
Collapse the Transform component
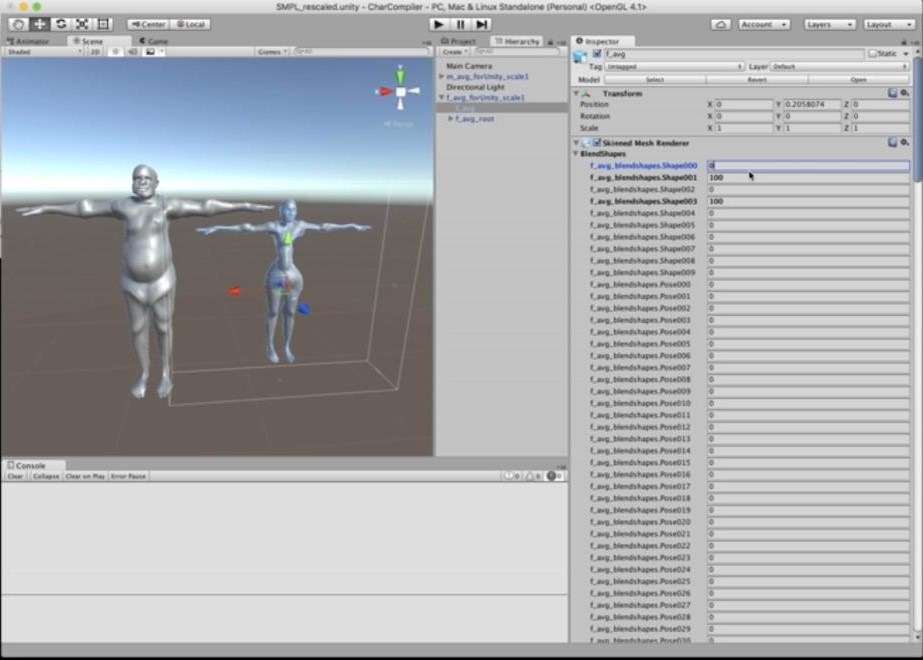click(576, 94)
